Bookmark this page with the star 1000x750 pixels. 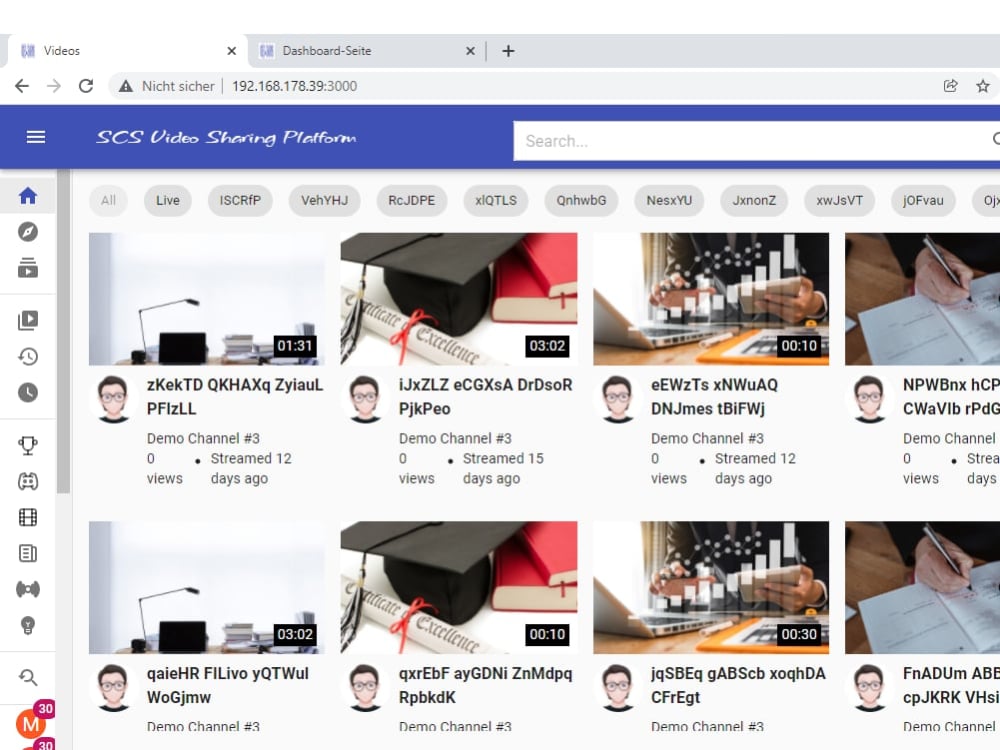pos(983,86)
